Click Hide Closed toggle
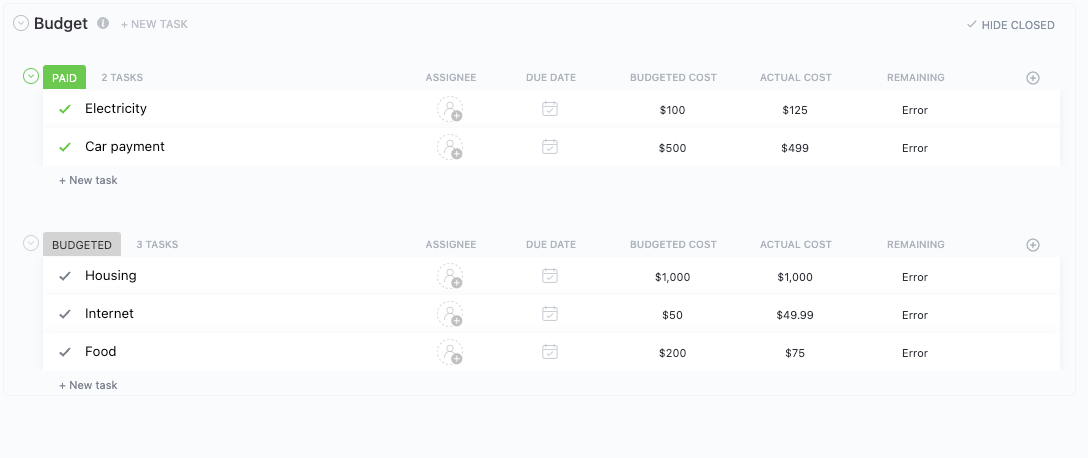 coord(1011,25)
